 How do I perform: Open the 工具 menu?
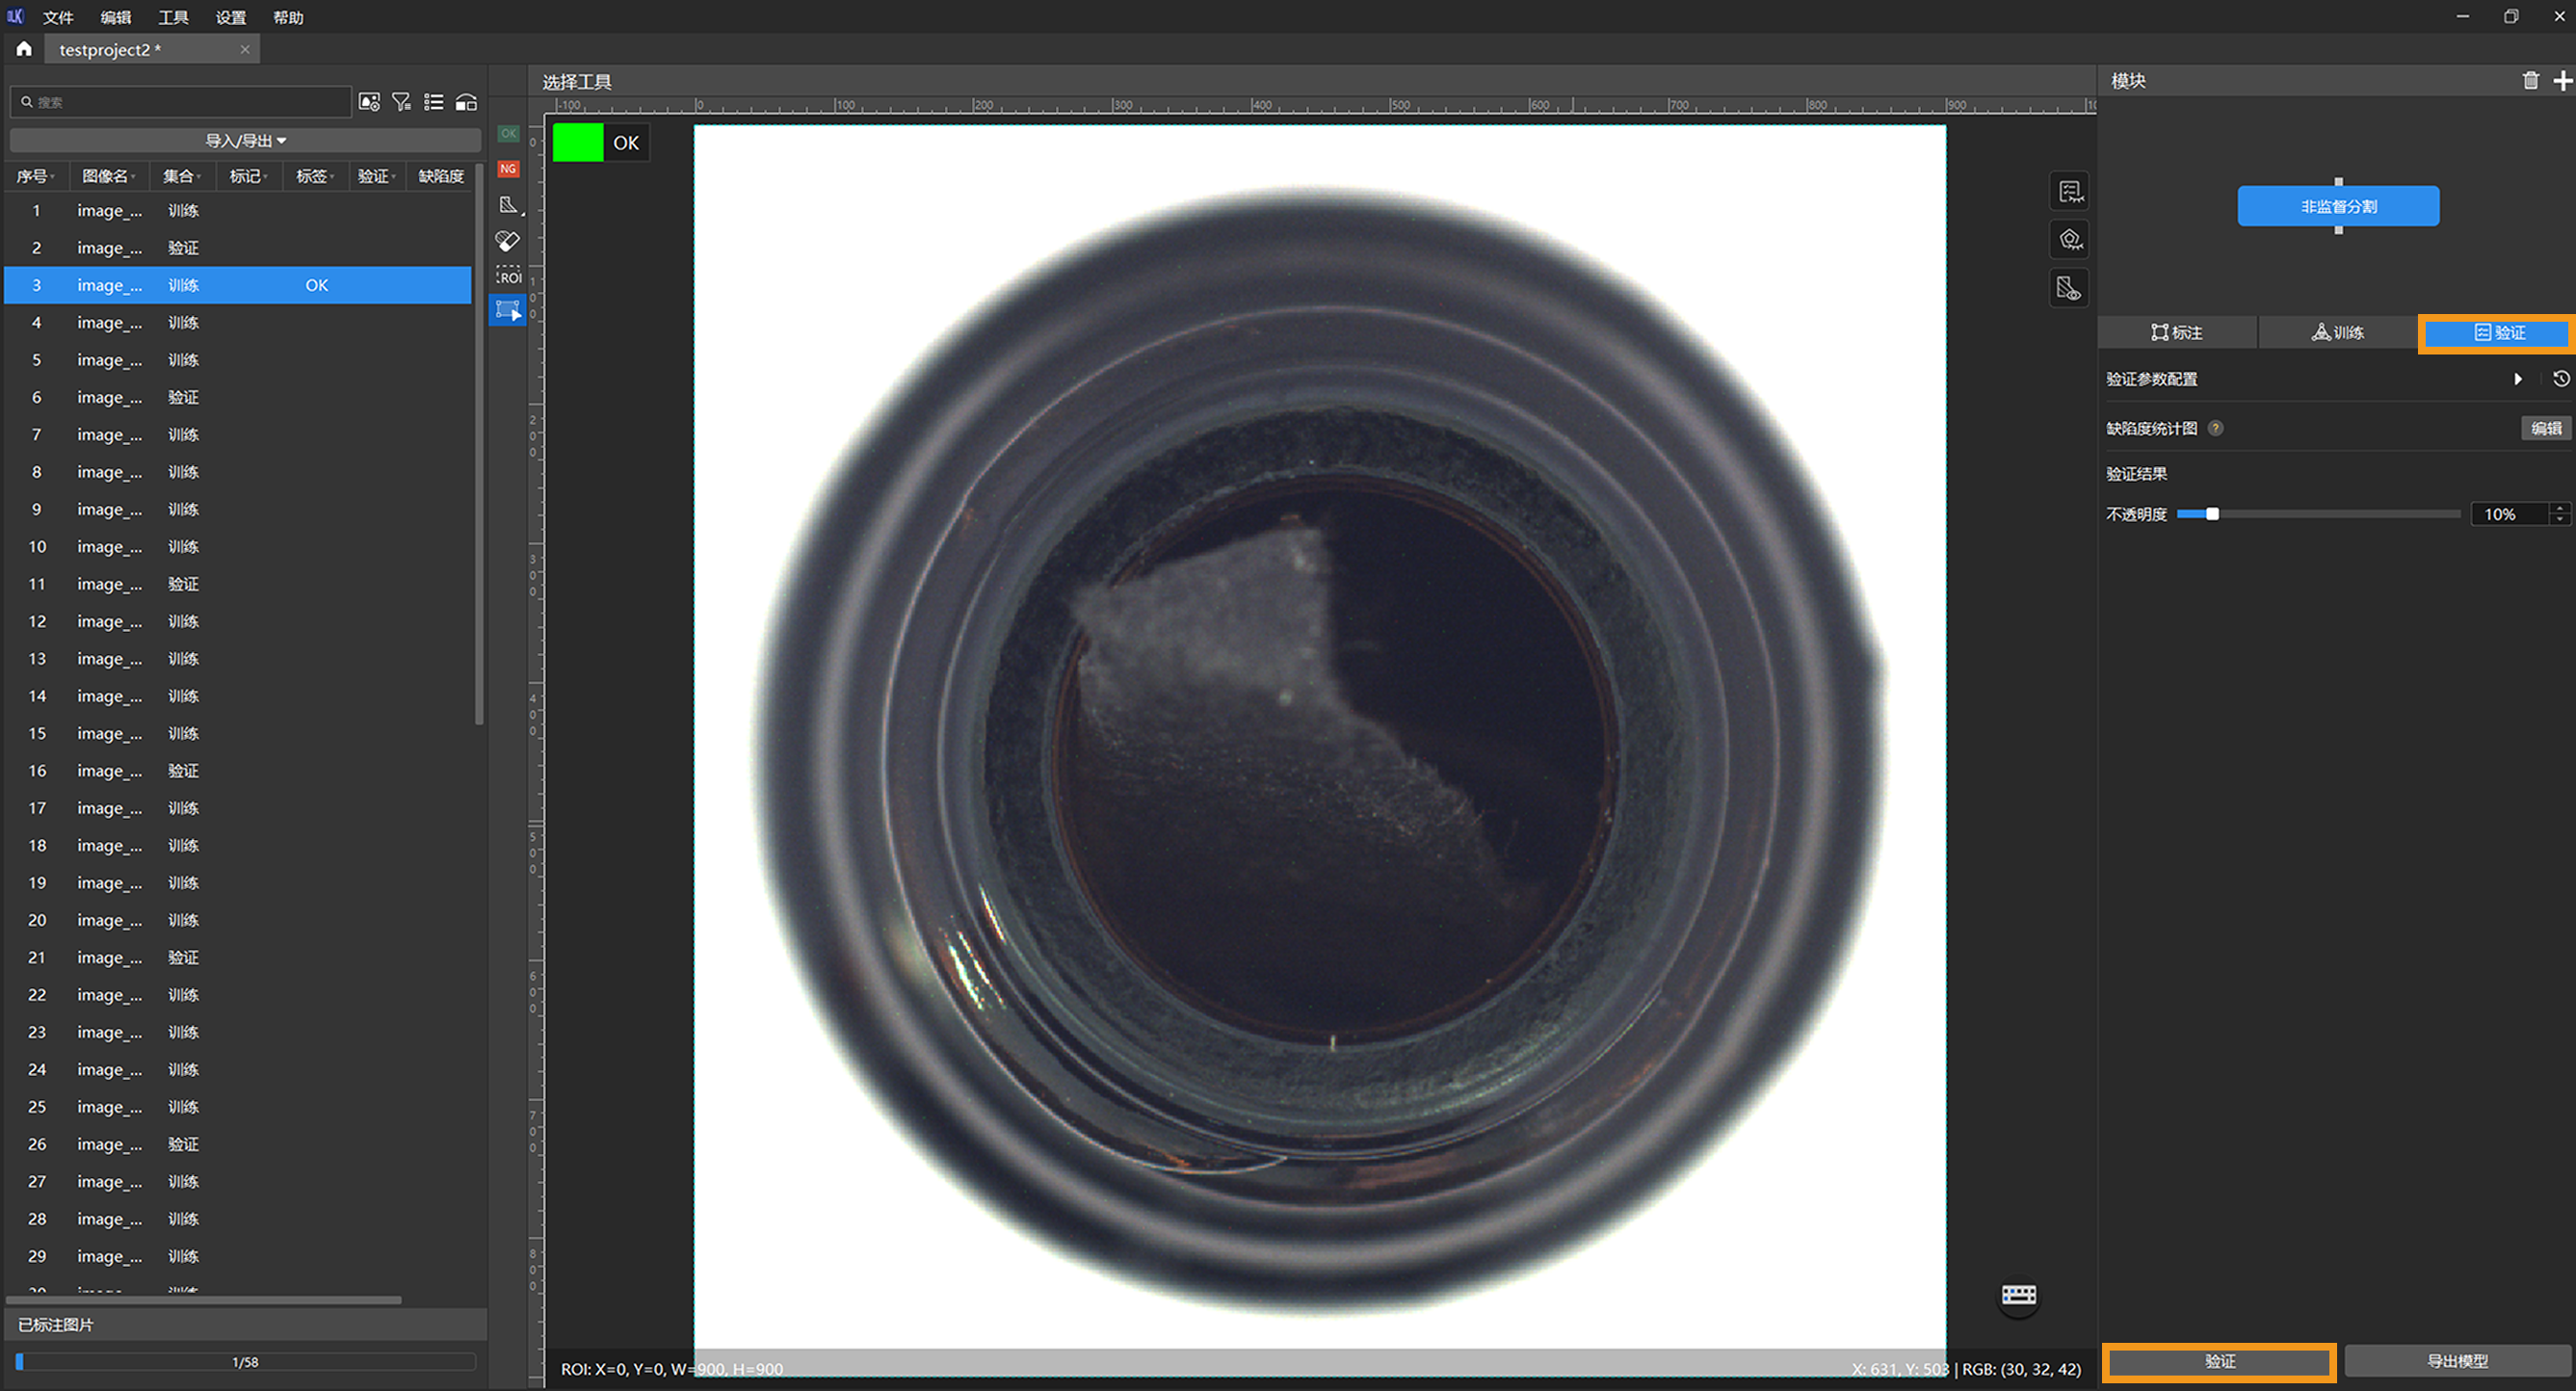pos(173,17)
